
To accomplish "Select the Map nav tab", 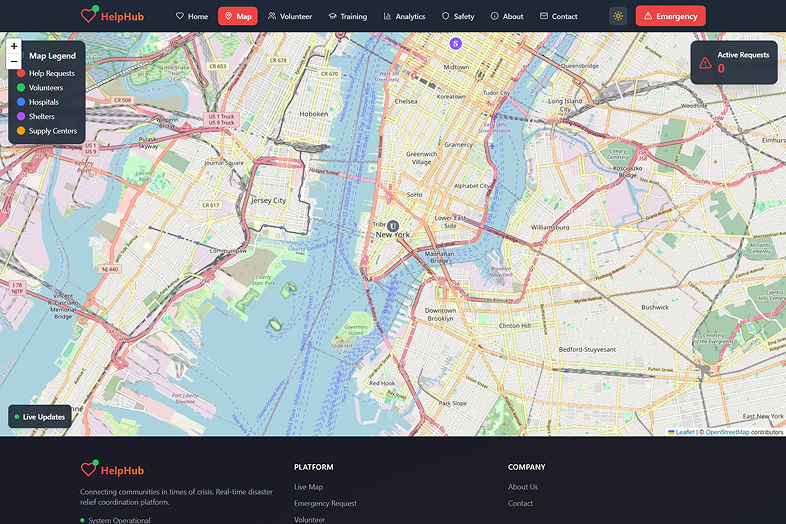I will point(238,16).
